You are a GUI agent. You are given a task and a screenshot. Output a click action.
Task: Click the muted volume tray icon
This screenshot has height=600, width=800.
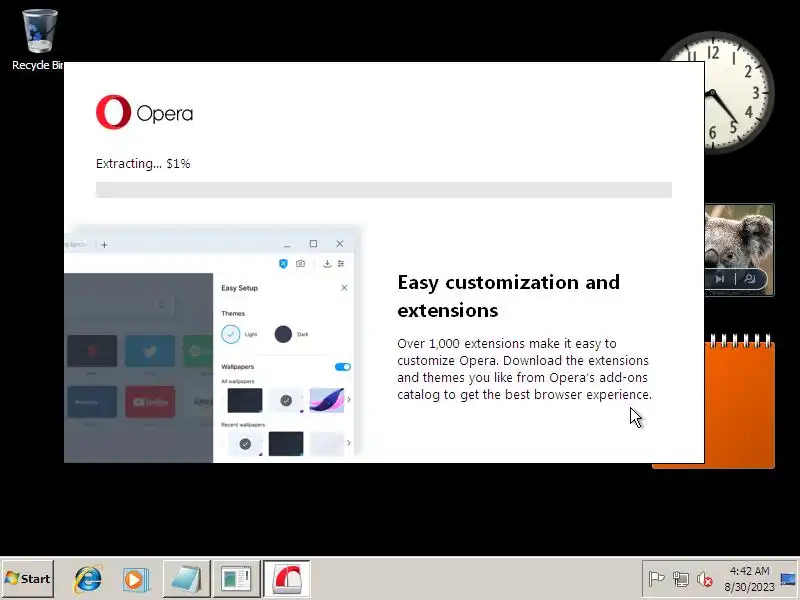pyautogui.click(x=705, y=579)
